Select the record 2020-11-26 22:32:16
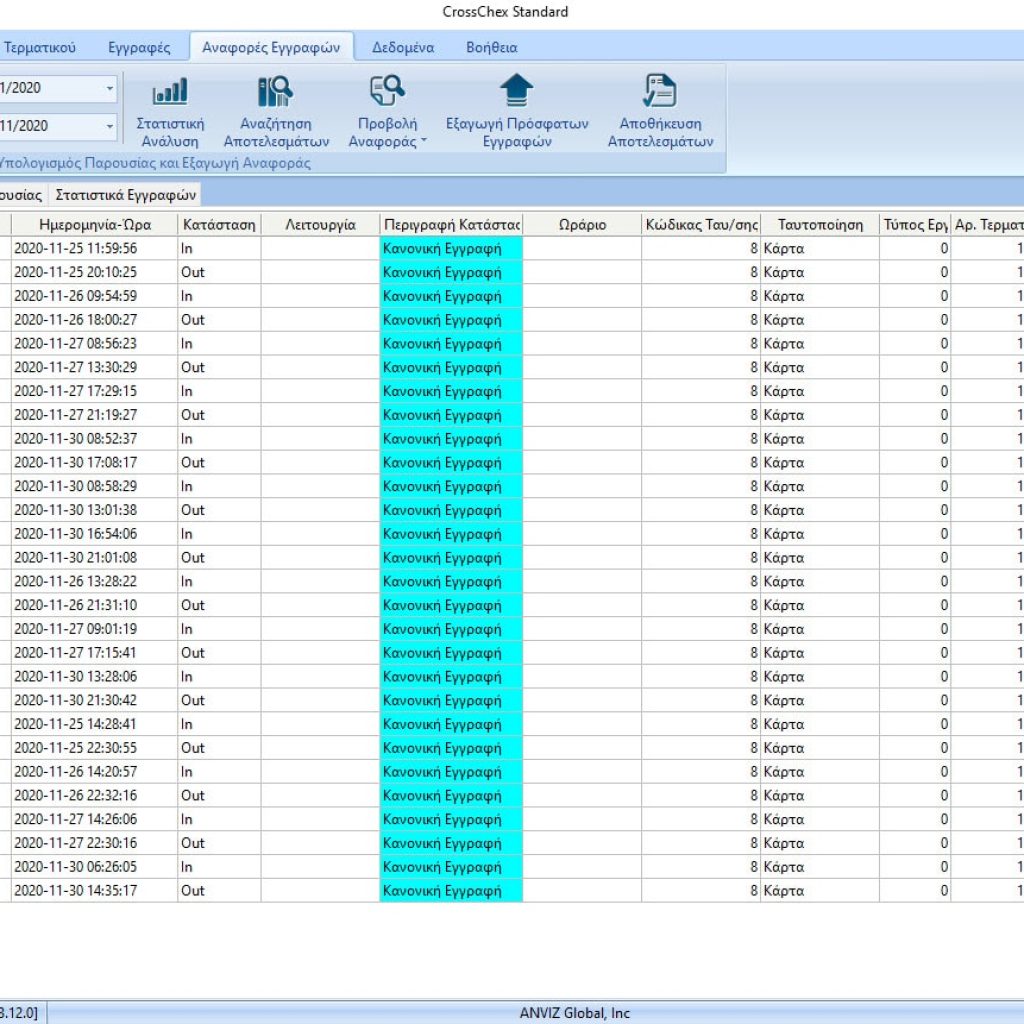Screen dimensions: 1024x1024 512,795
